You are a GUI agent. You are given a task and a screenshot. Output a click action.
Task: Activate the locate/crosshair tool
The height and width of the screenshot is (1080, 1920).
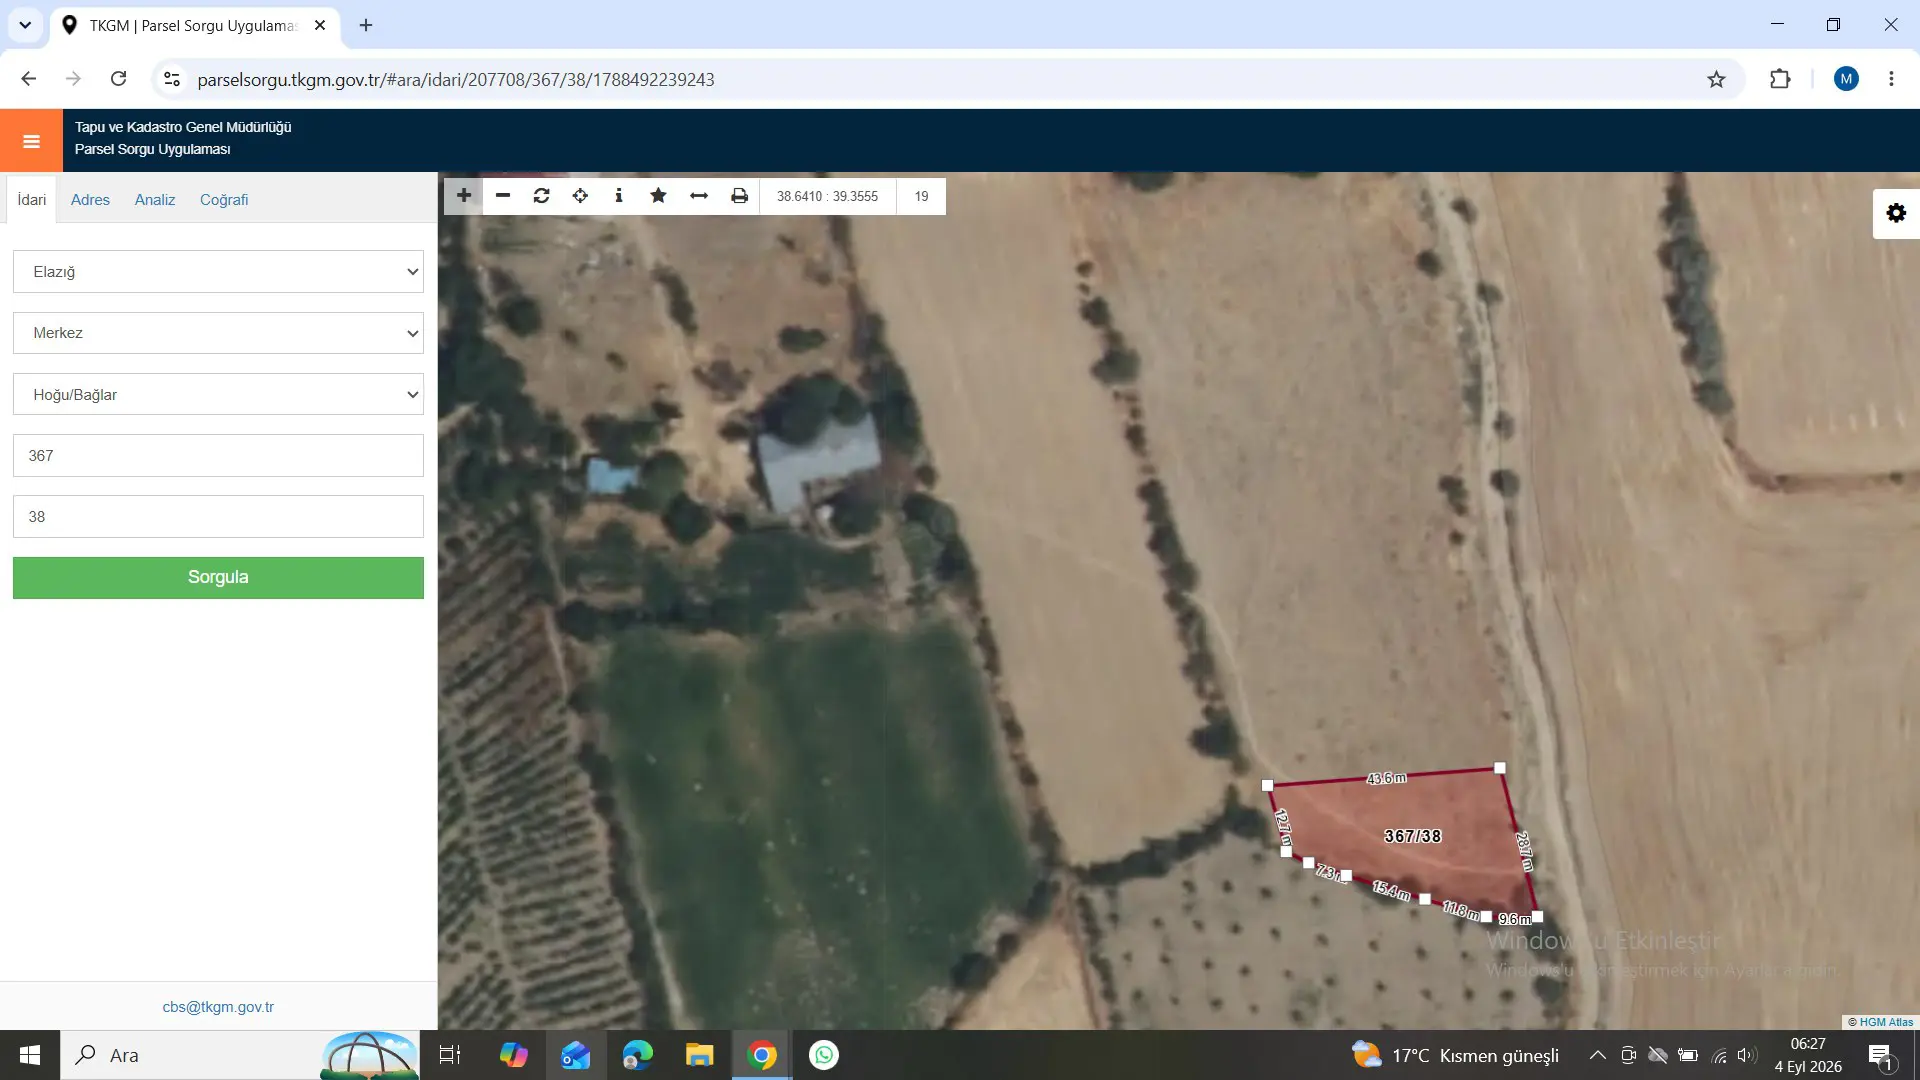tap(580, 196)
